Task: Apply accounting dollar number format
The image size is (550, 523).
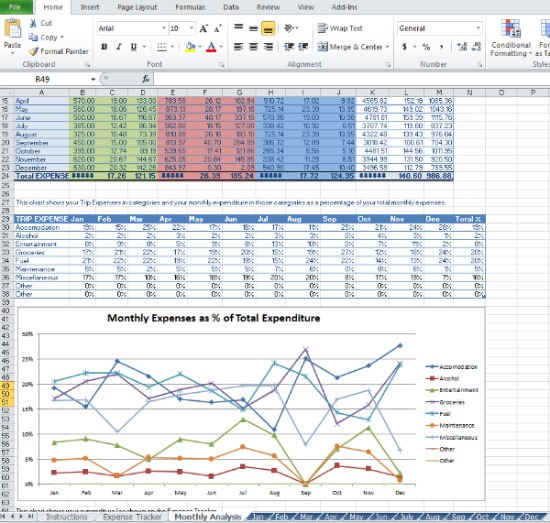Action: (x=404, y=47)
